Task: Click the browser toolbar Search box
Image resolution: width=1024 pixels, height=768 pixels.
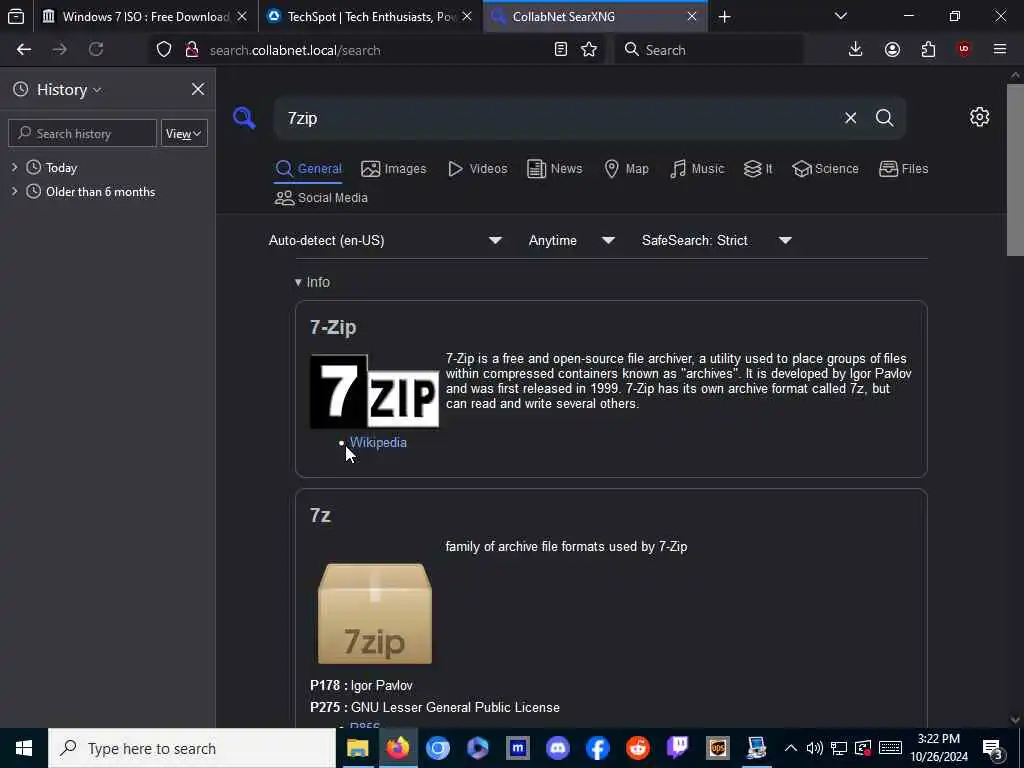Action: (709, 50)
